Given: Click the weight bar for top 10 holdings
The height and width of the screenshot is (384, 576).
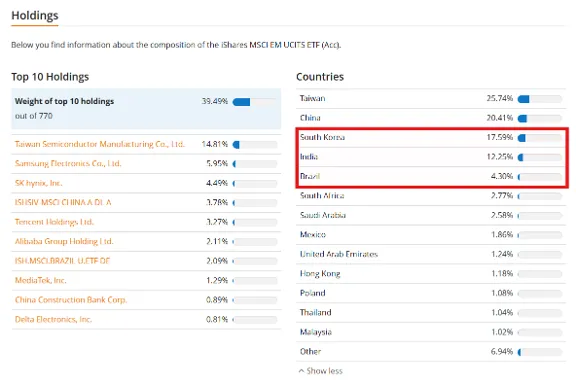Looking at the screenshot, I should pos(255,102).
